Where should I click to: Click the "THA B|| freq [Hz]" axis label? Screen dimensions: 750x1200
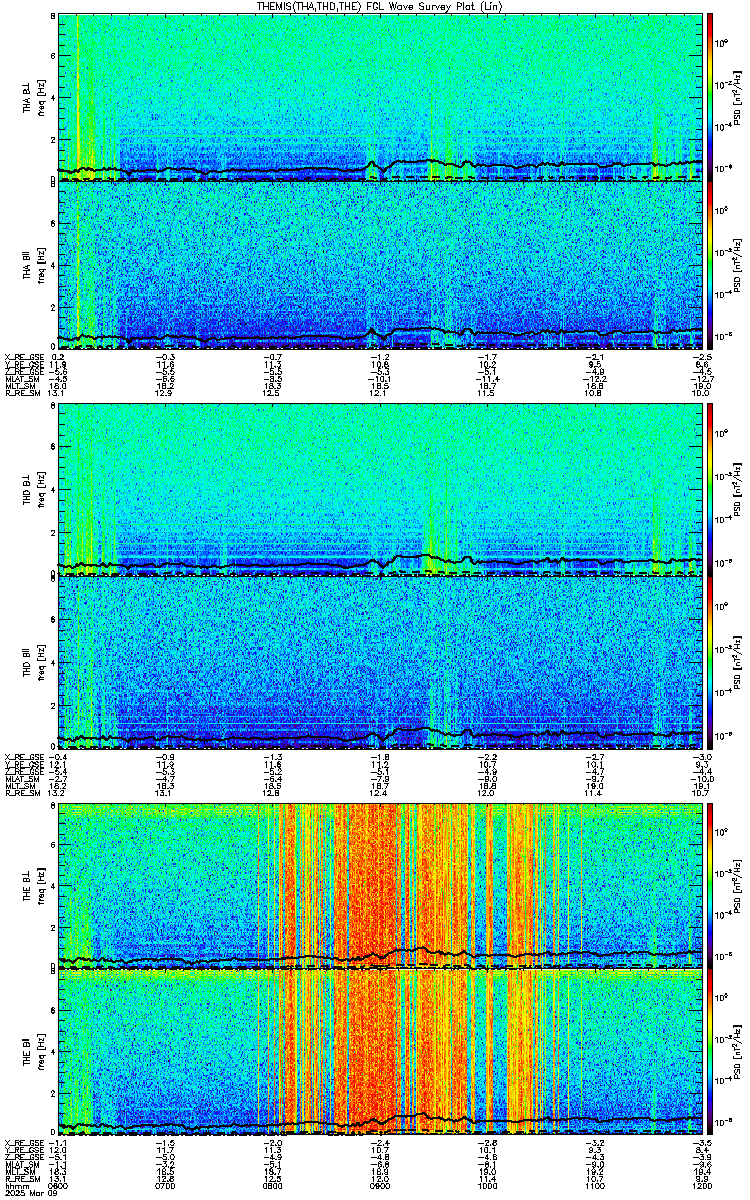pyautogui.click(x=33, y=266)
